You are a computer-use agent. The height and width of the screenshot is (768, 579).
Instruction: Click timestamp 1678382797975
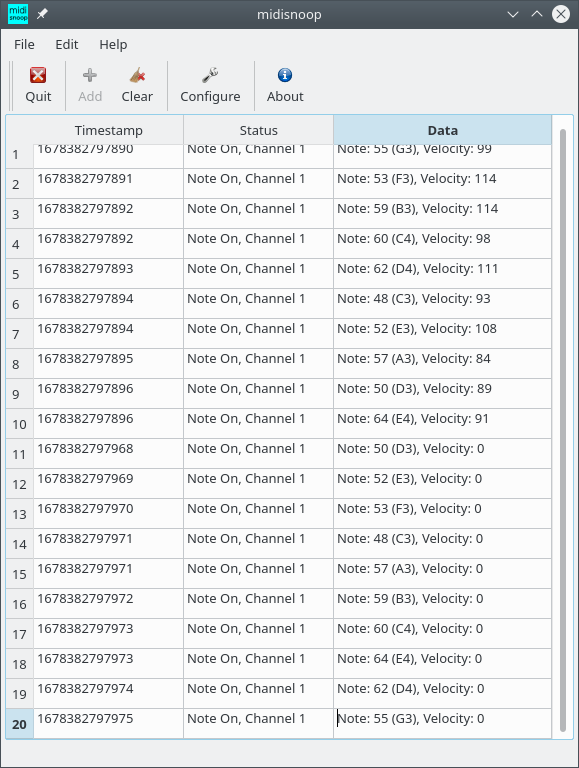point(109,724)
